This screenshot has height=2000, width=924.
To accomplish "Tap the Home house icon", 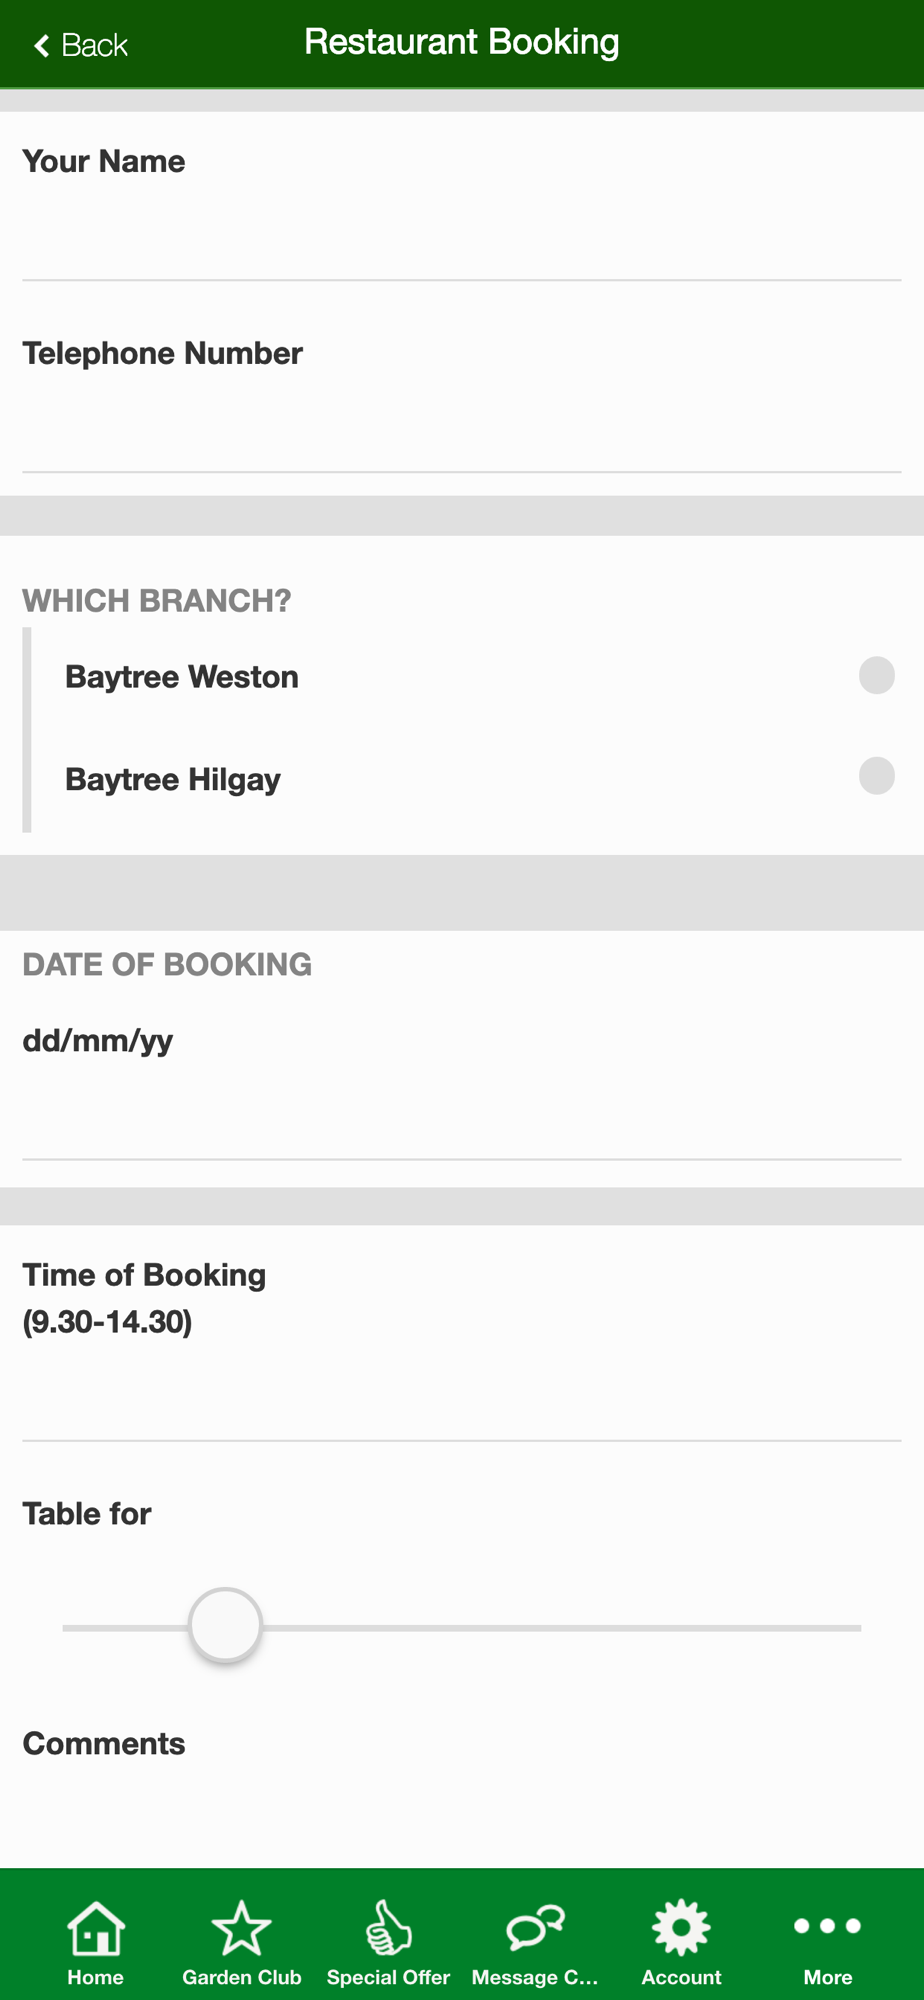I will click(95, 1927).
